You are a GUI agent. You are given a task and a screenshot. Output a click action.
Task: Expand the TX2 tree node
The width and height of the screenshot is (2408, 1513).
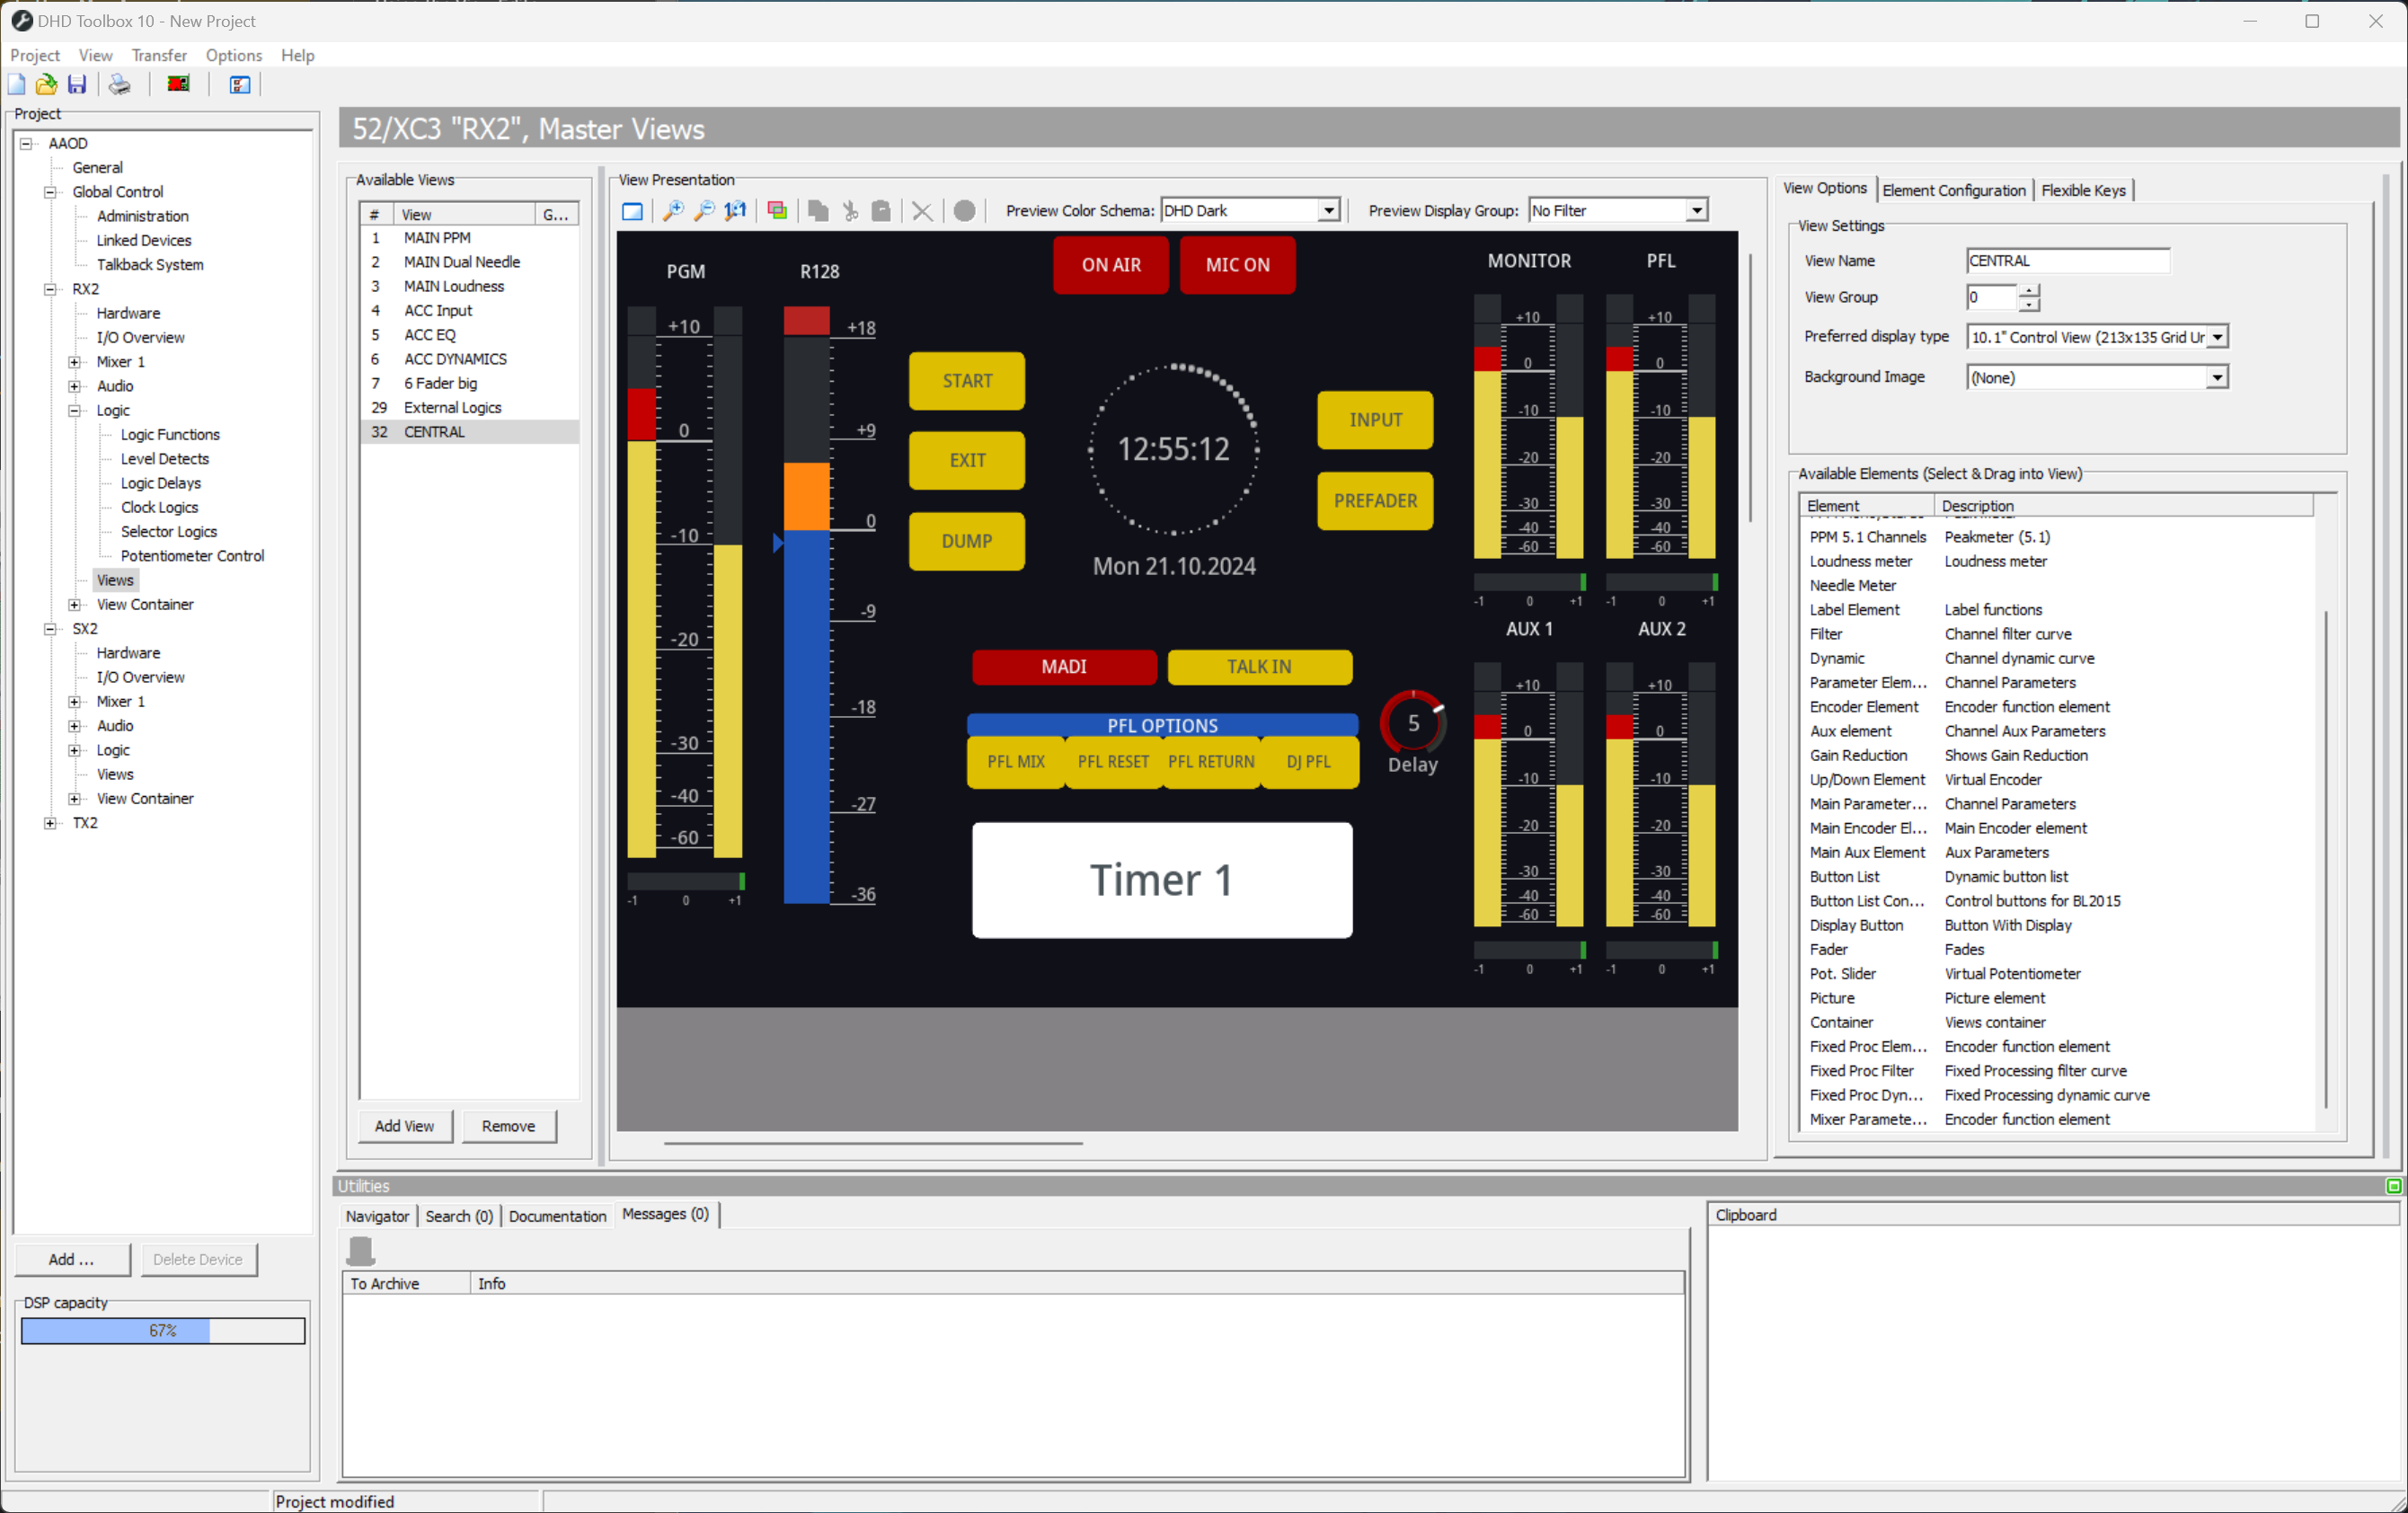[50, 823]
